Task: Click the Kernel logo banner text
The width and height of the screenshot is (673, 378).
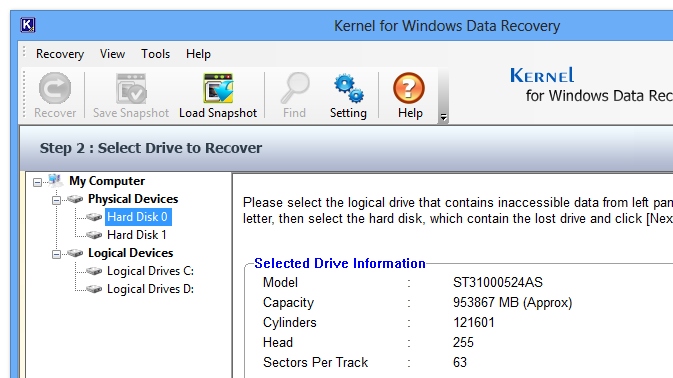Action: click(542, 76)
